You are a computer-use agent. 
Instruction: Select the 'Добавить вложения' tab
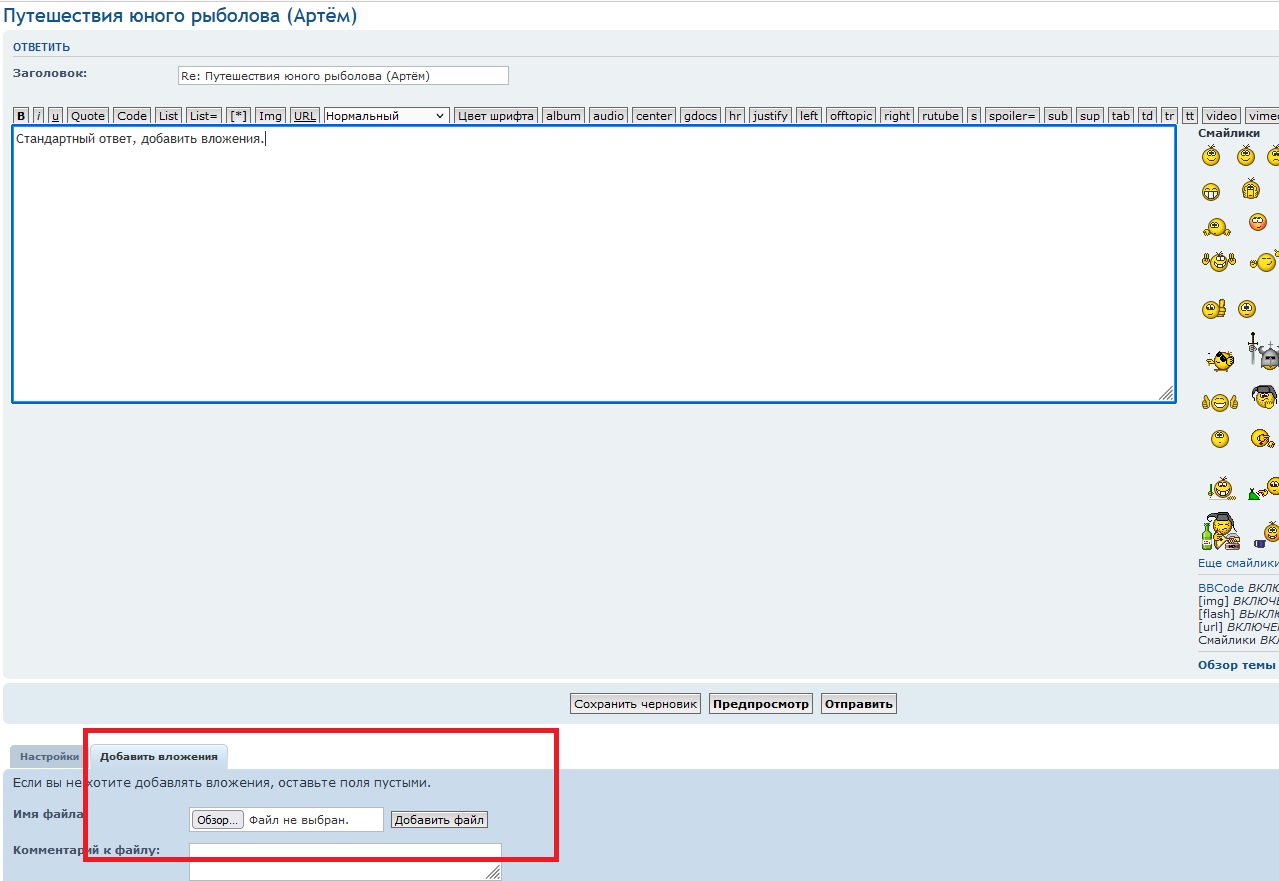click(158, 757)
